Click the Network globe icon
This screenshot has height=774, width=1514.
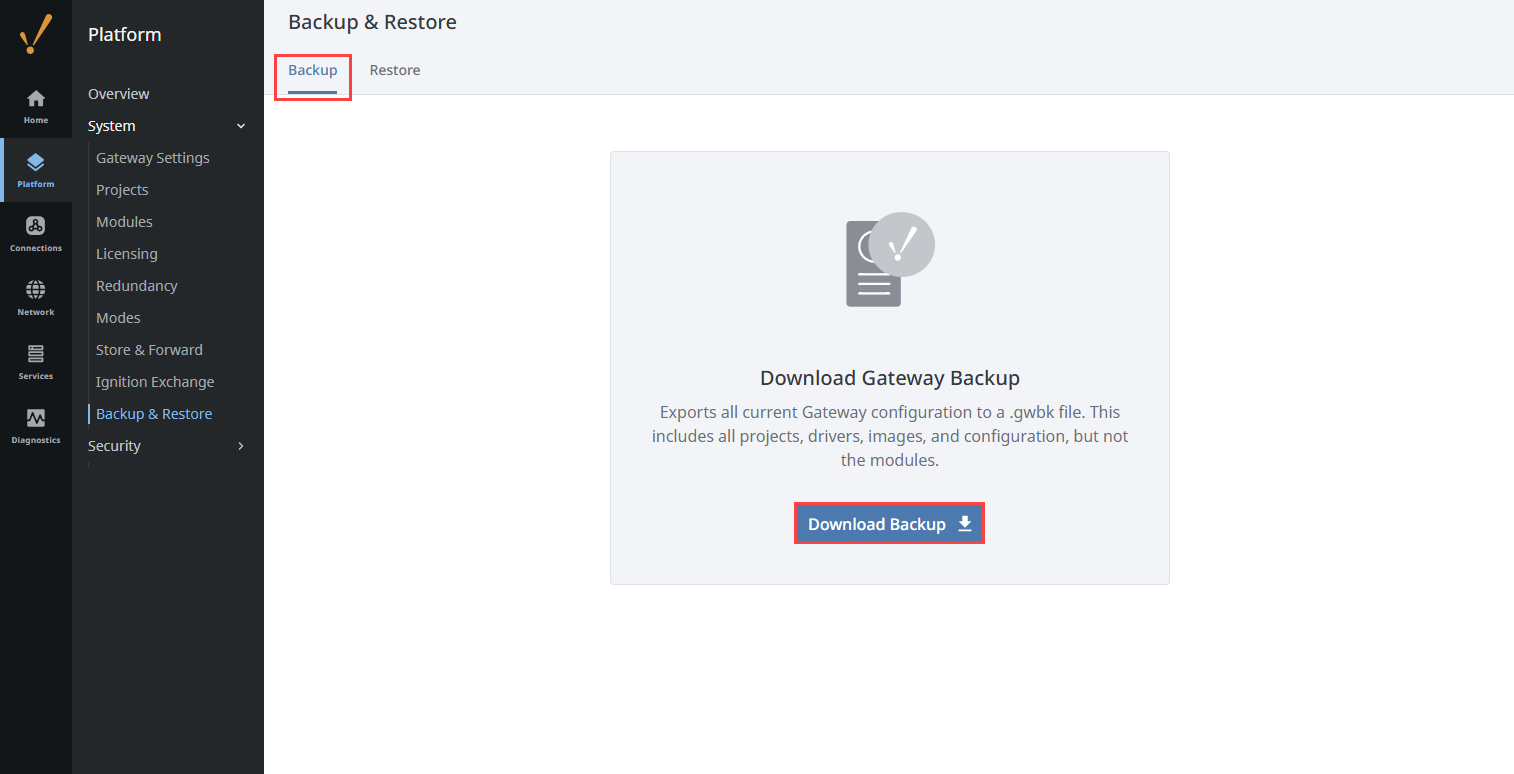pyautogui.click(x=36, y=291)
